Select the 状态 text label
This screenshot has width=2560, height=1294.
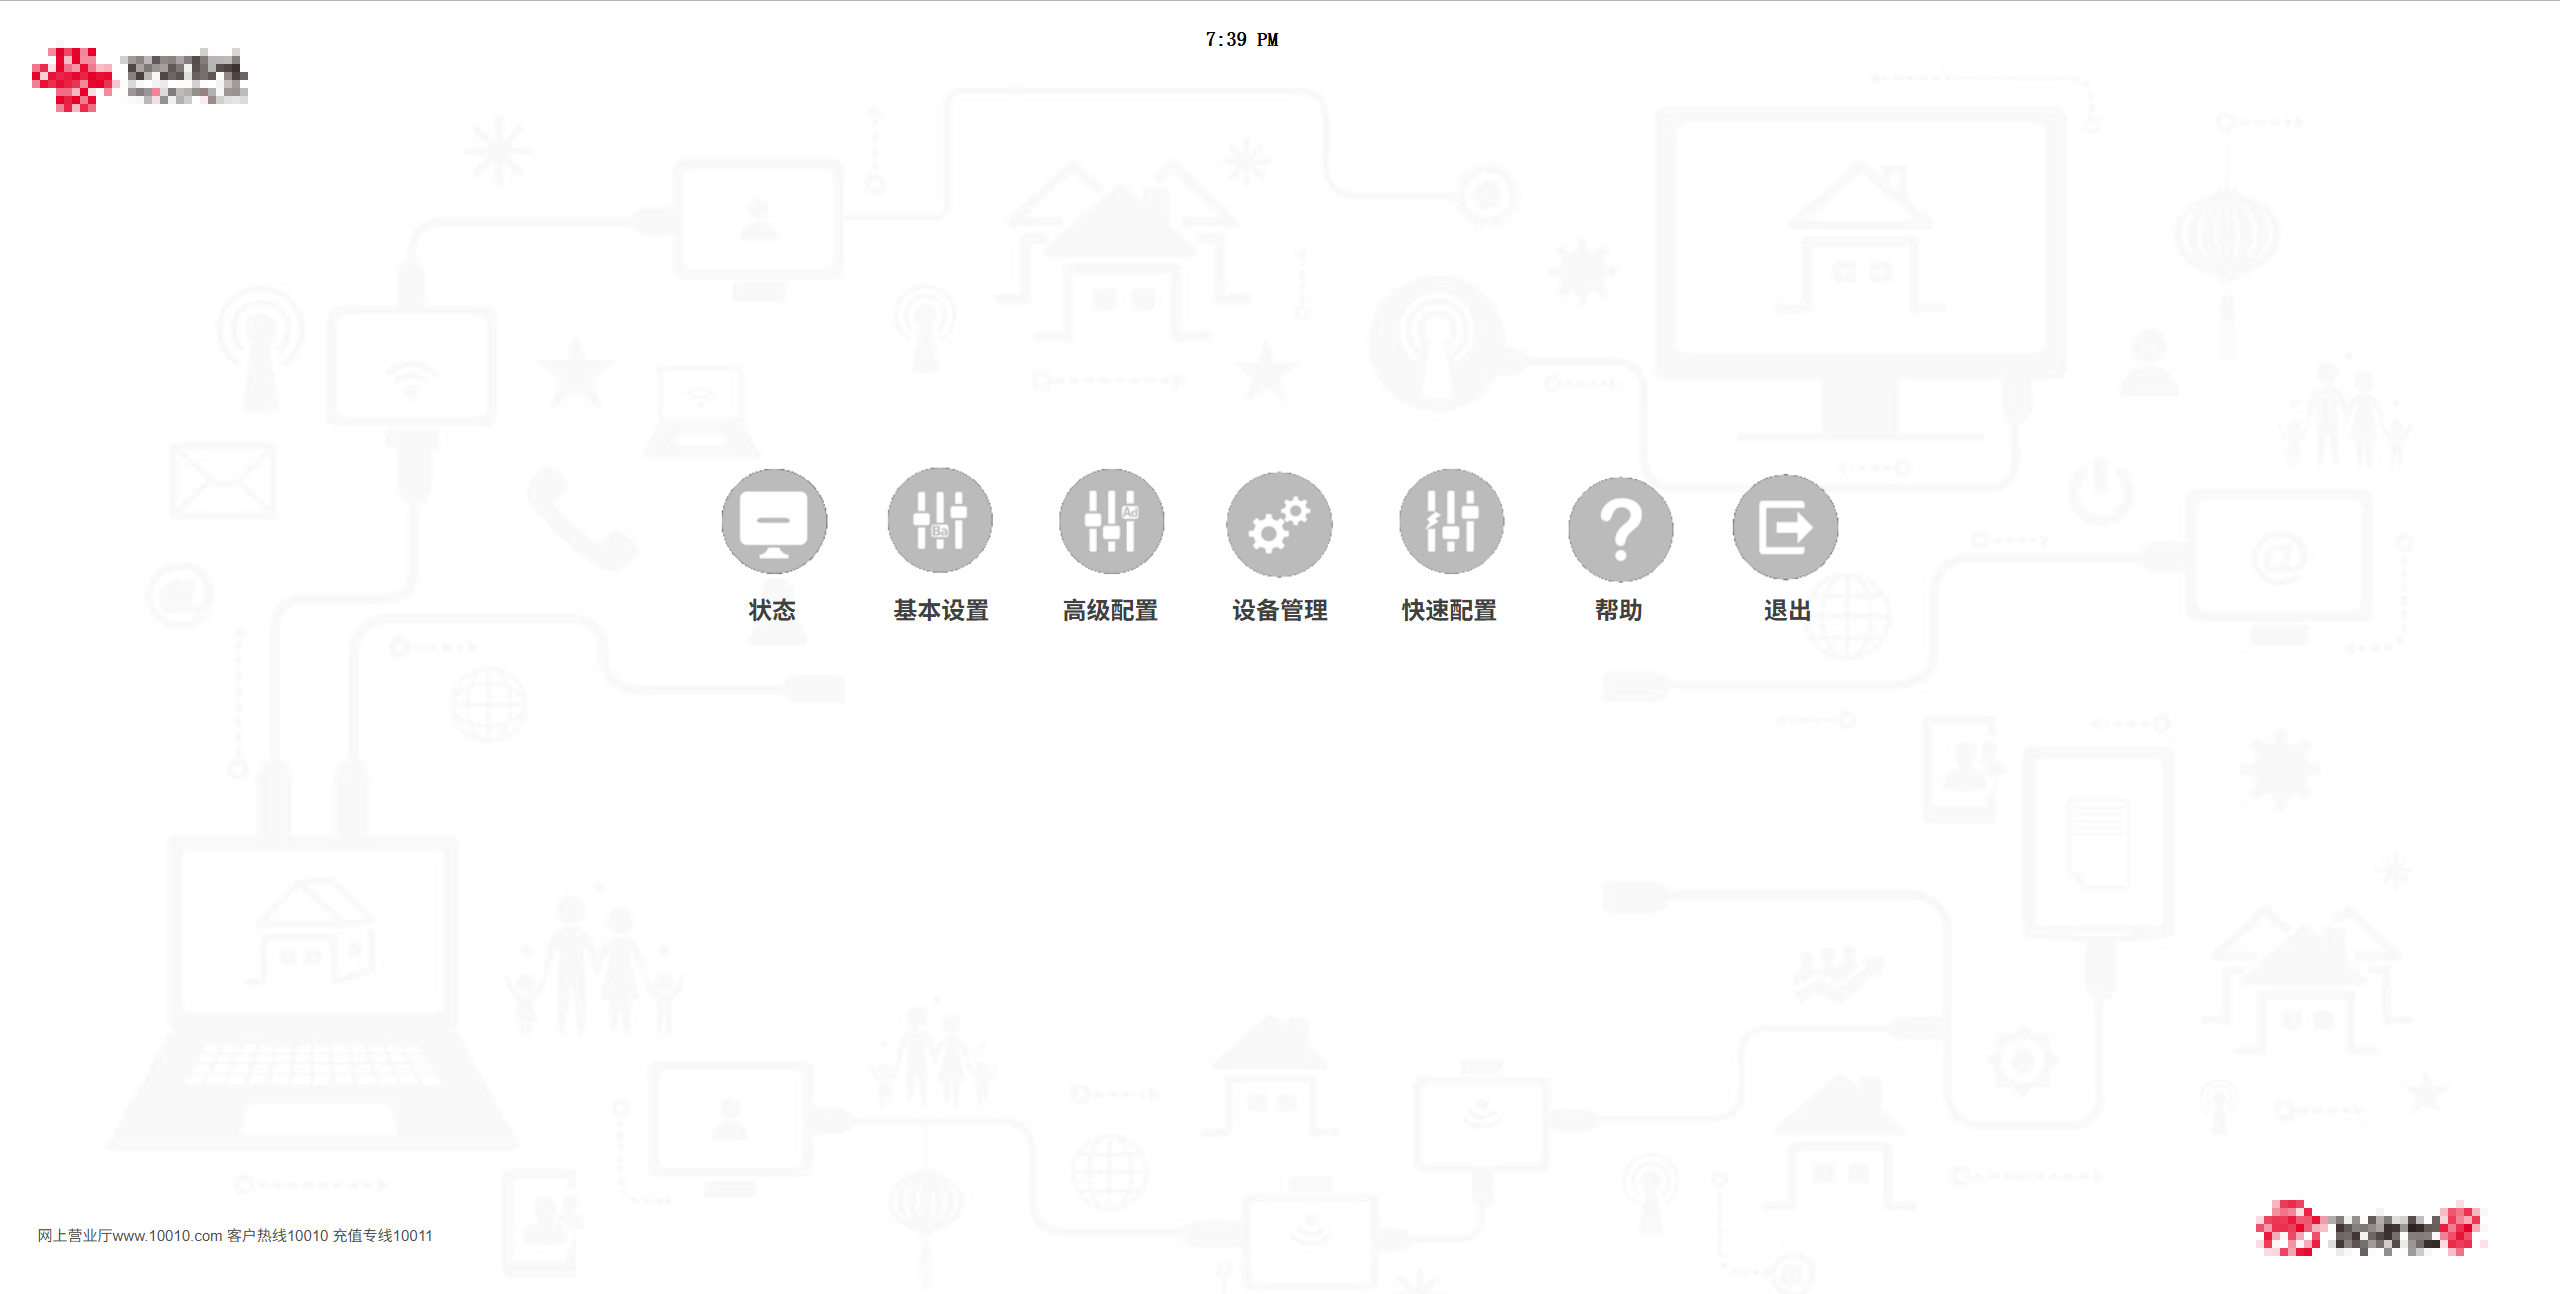(772, 610)
